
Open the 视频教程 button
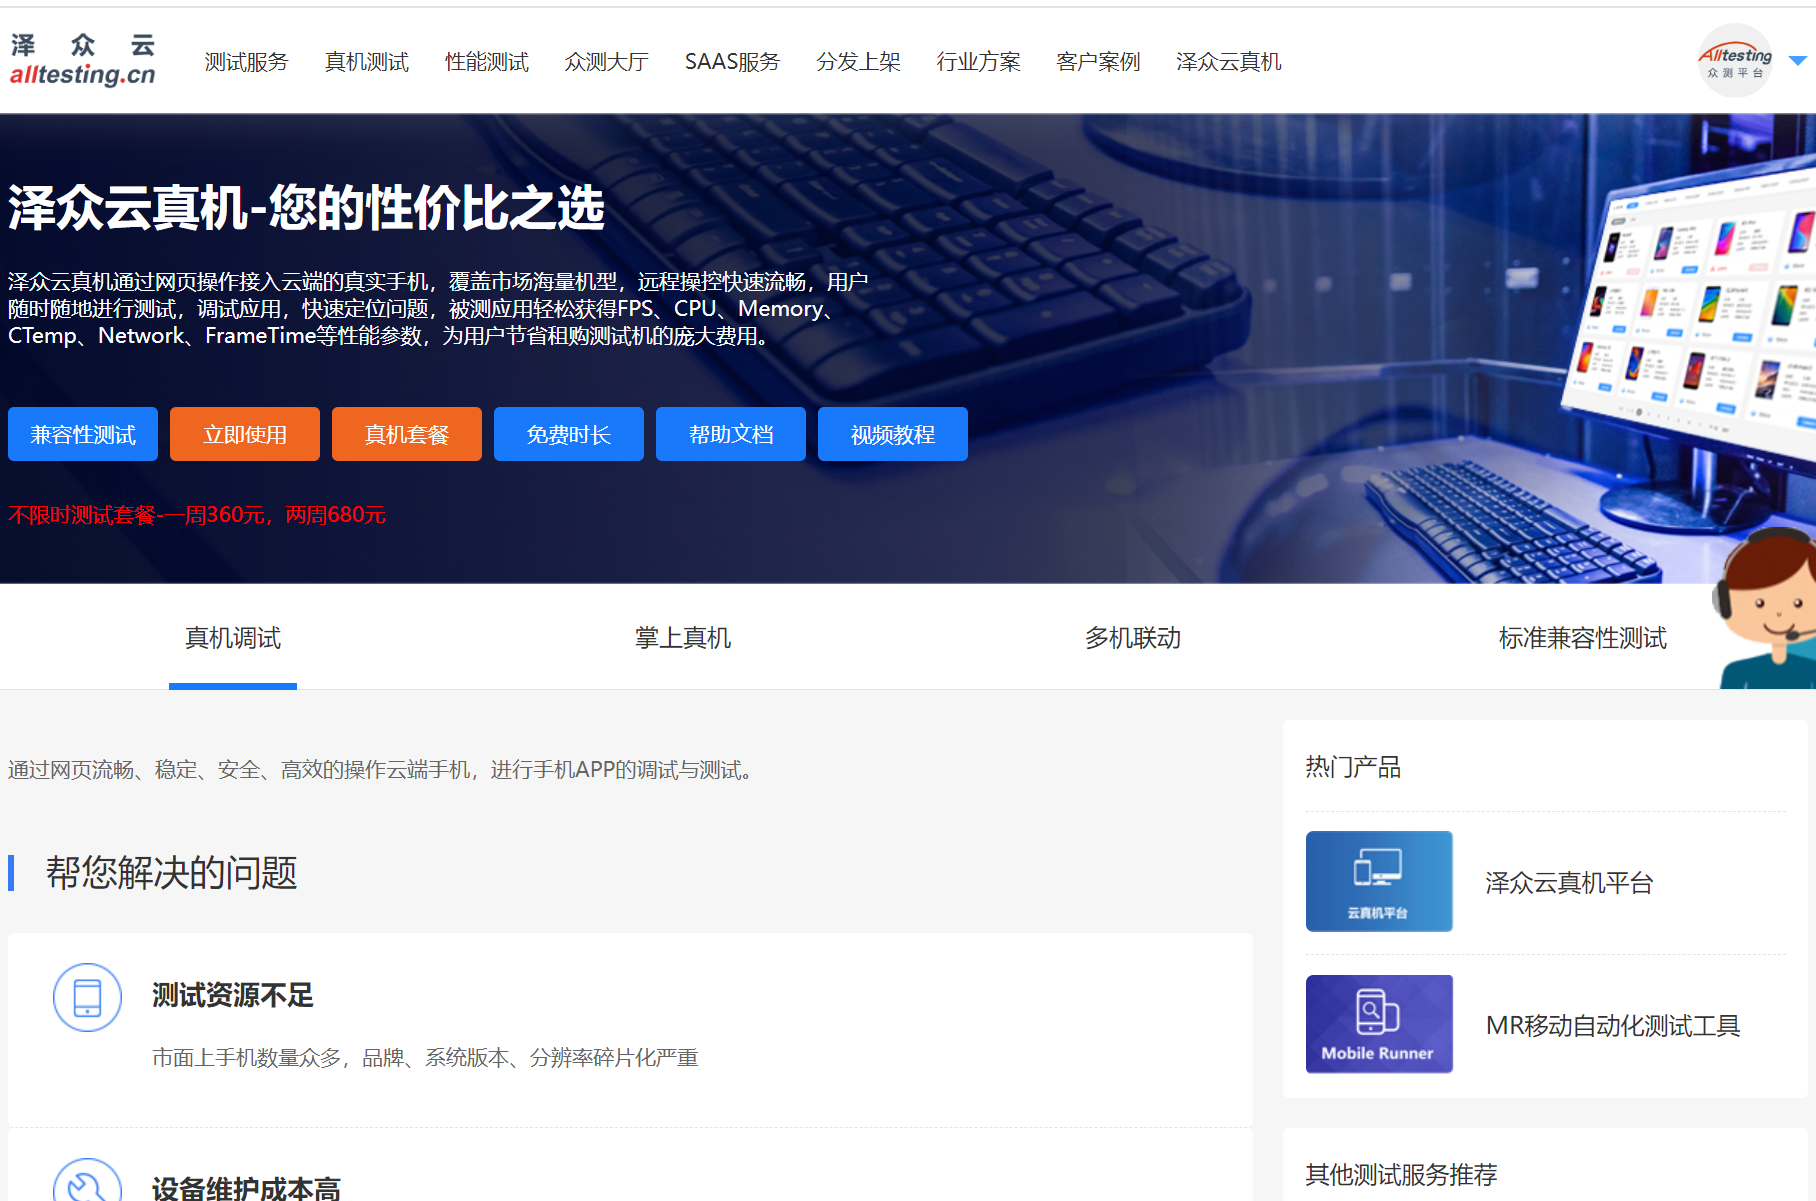tap(893, 434)
